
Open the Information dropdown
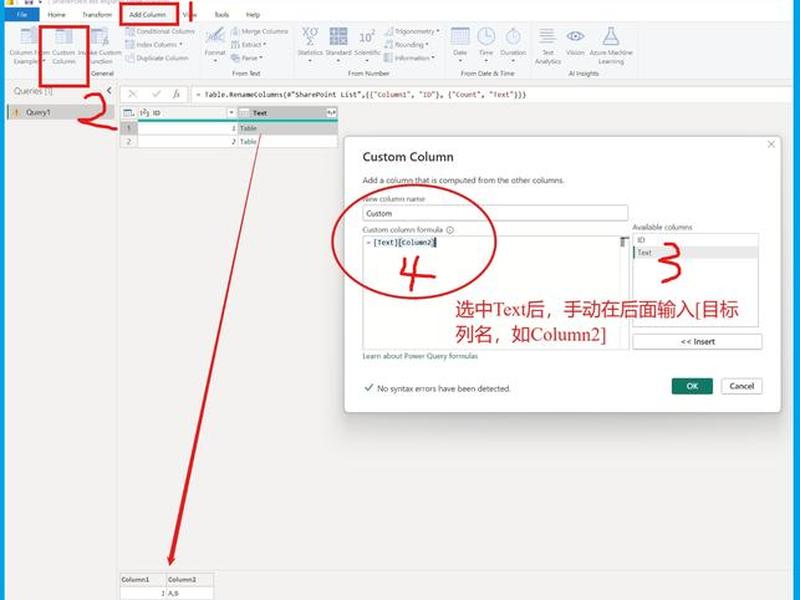coord(410,58)
